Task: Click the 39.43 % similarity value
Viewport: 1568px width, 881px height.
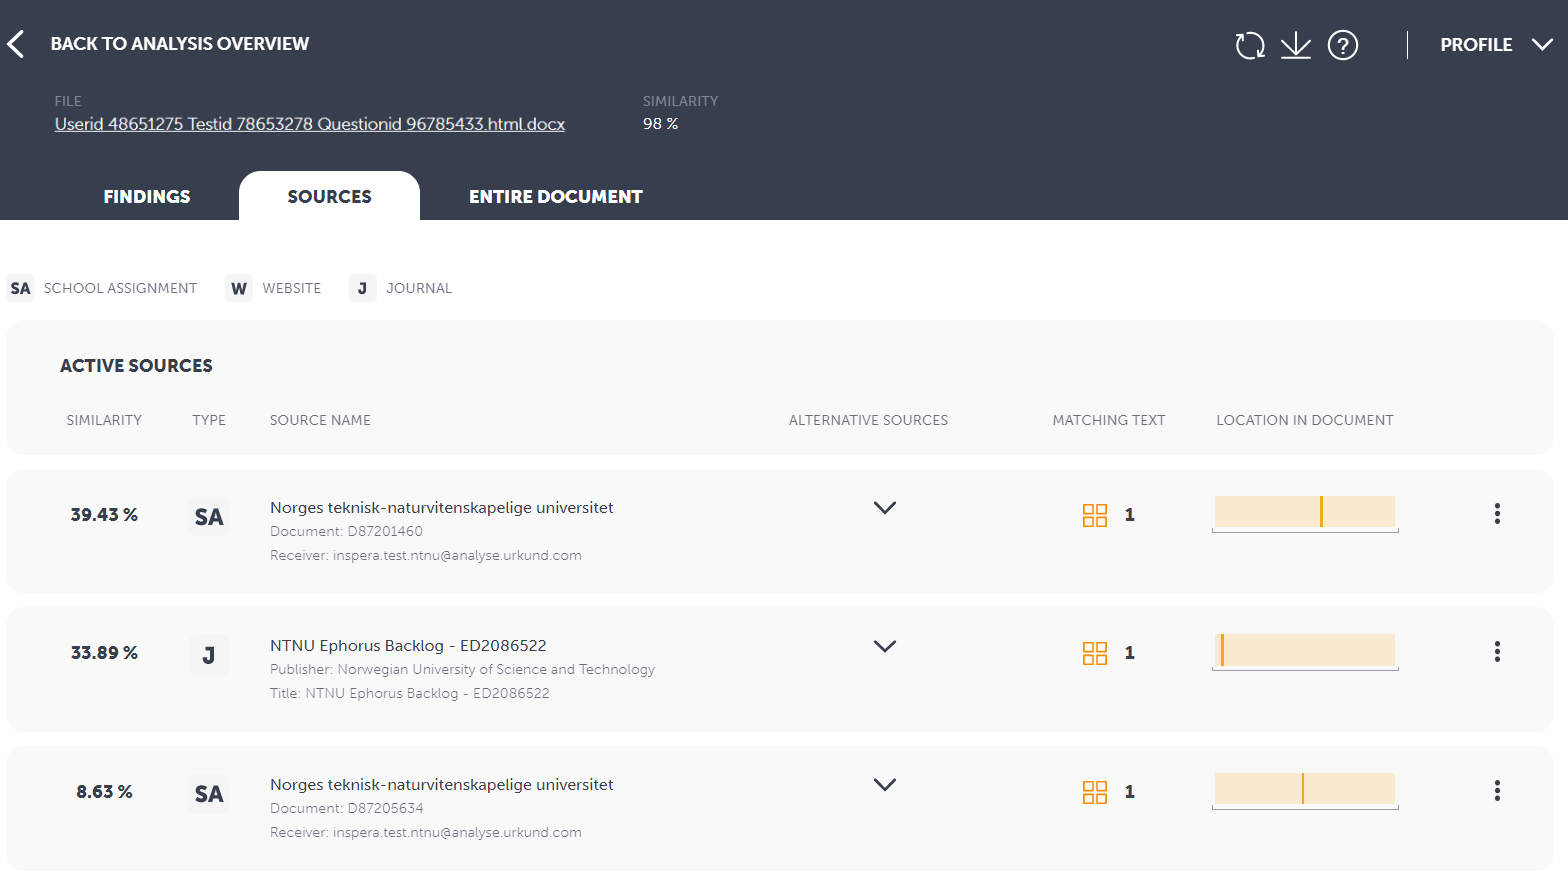Action: click(104, 515)
